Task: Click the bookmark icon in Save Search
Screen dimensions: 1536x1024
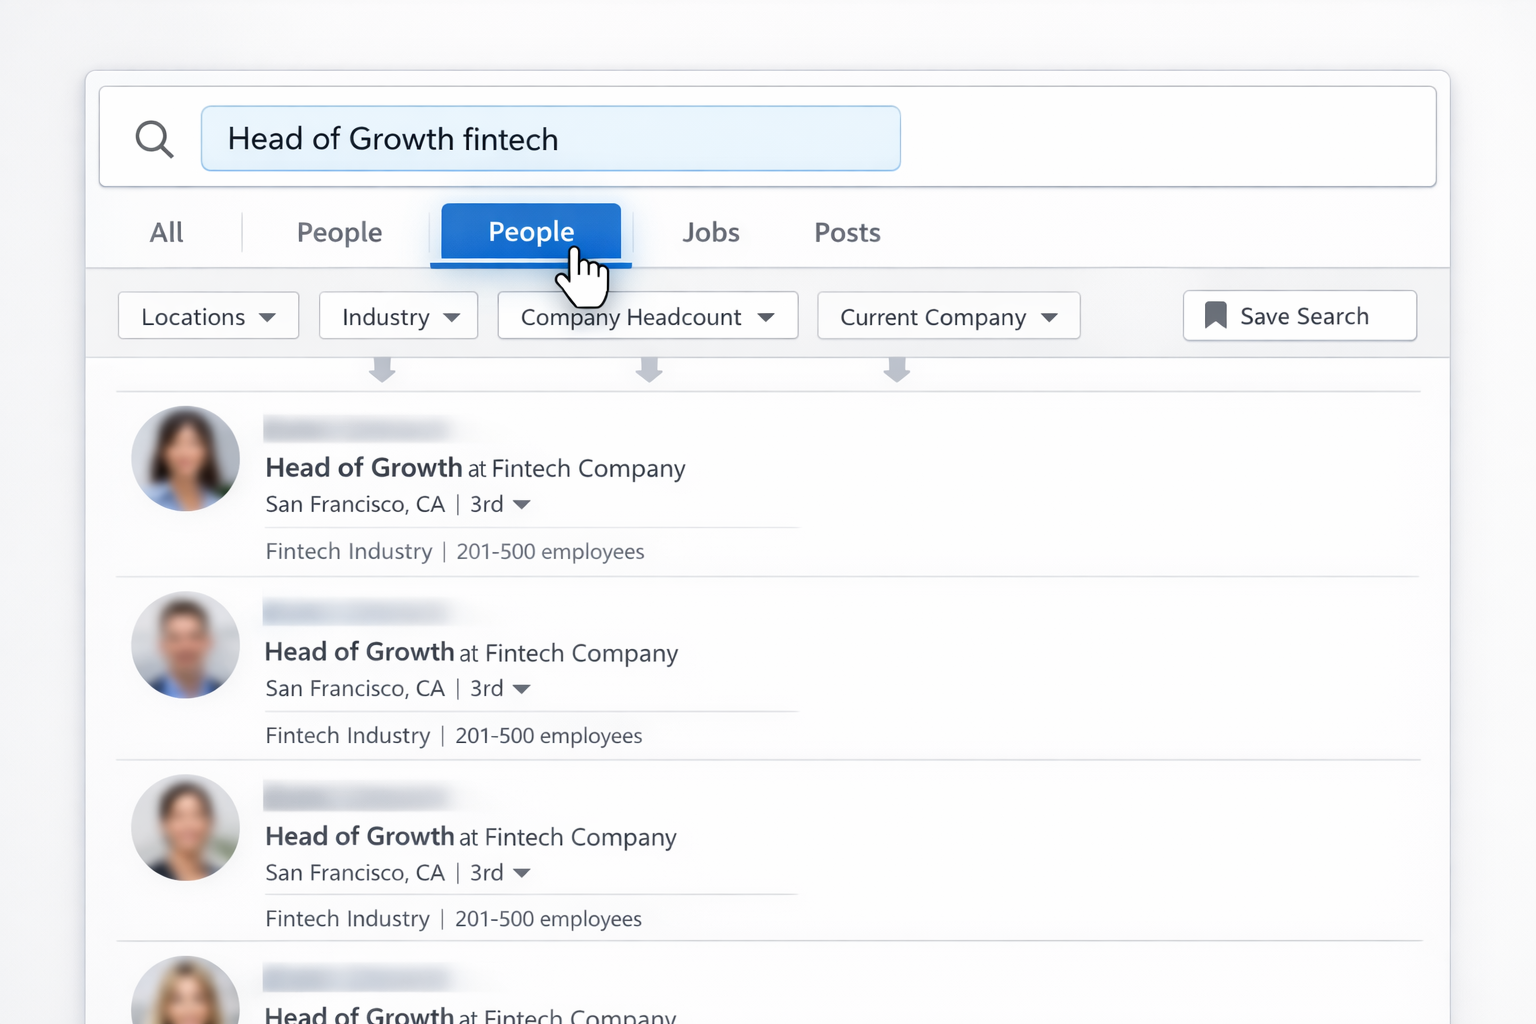Action: [x=1215, y=316]
